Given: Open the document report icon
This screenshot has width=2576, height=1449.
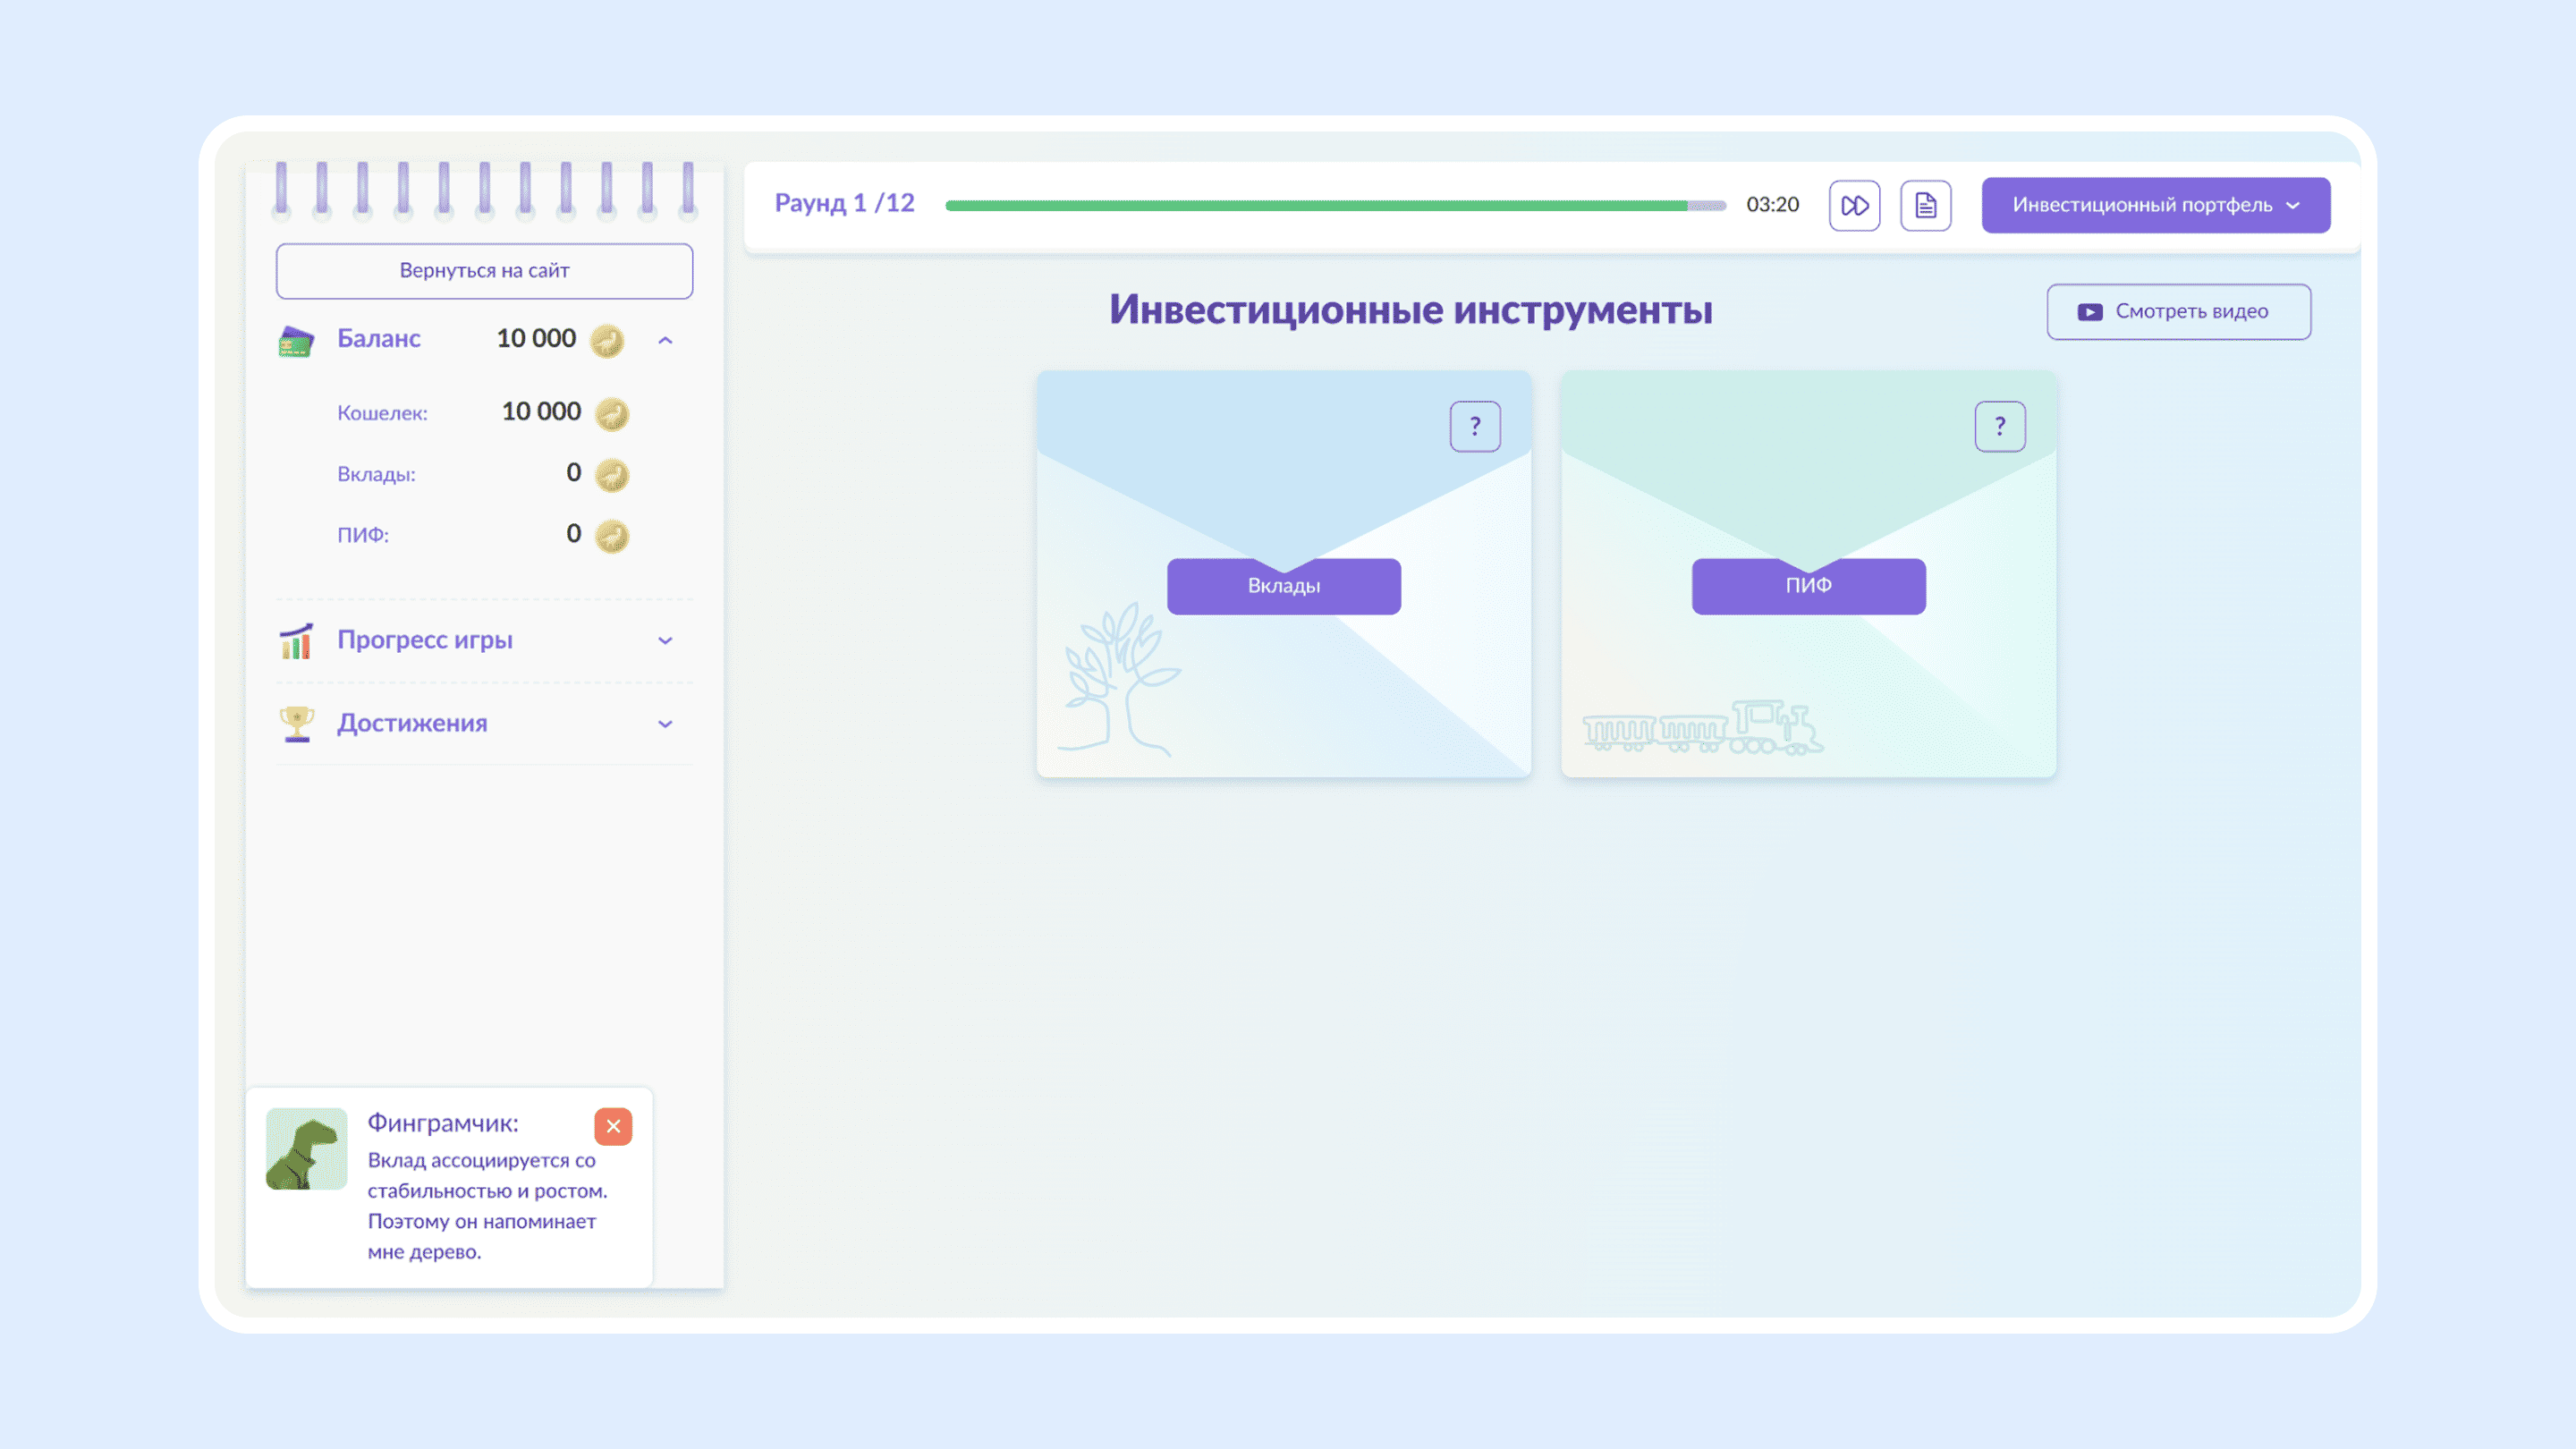Looking at the screenshot, I should coord(1925,205).
